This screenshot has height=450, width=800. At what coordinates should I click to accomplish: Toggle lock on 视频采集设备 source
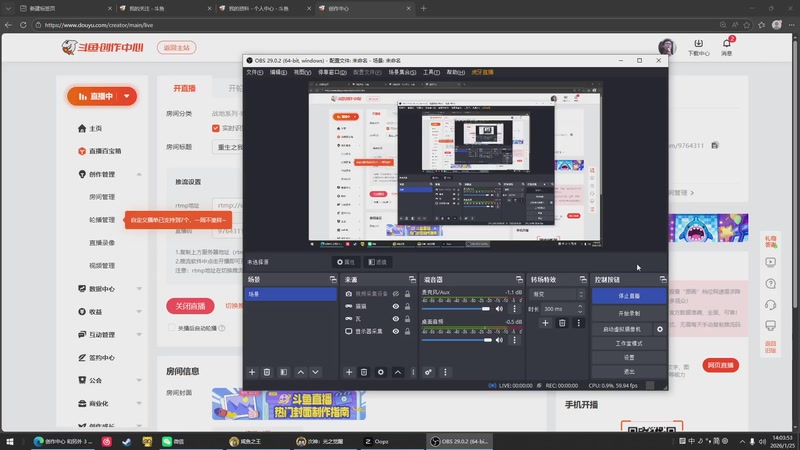407,294
